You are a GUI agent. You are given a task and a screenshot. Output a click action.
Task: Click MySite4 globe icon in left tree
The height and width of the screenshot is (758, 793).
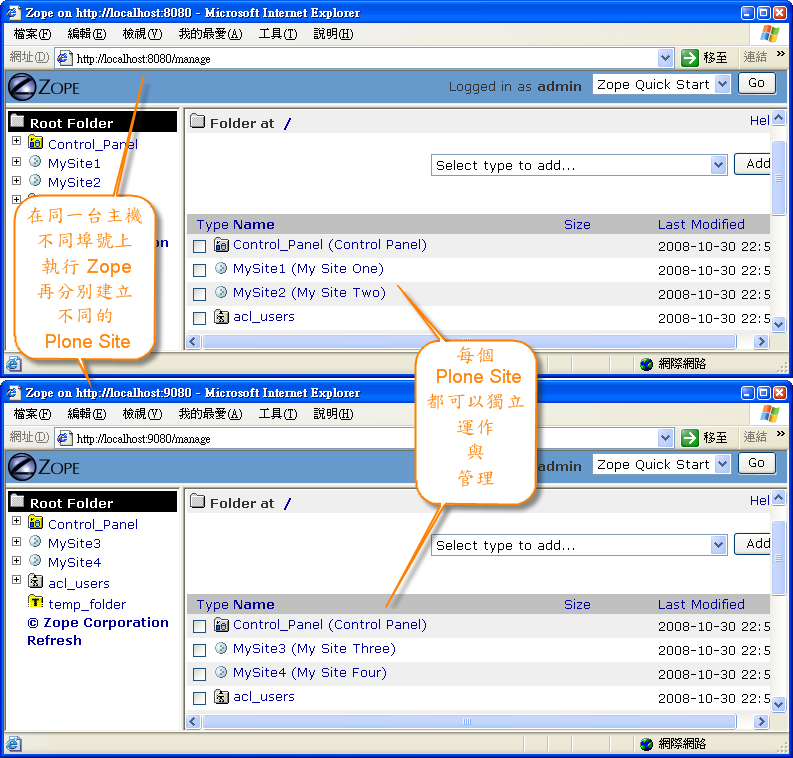tap(35, 560)
